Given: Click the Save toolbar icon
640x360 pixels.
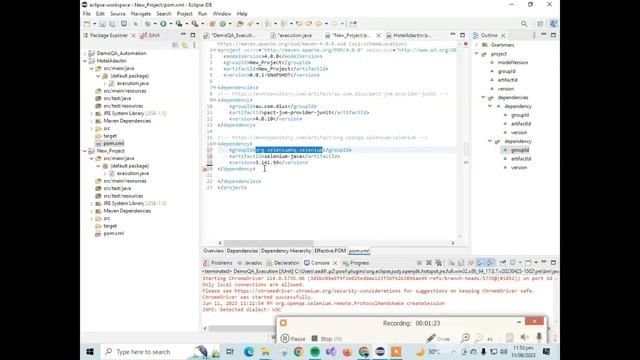Looking at the screenshot, I should coord(102,24).
